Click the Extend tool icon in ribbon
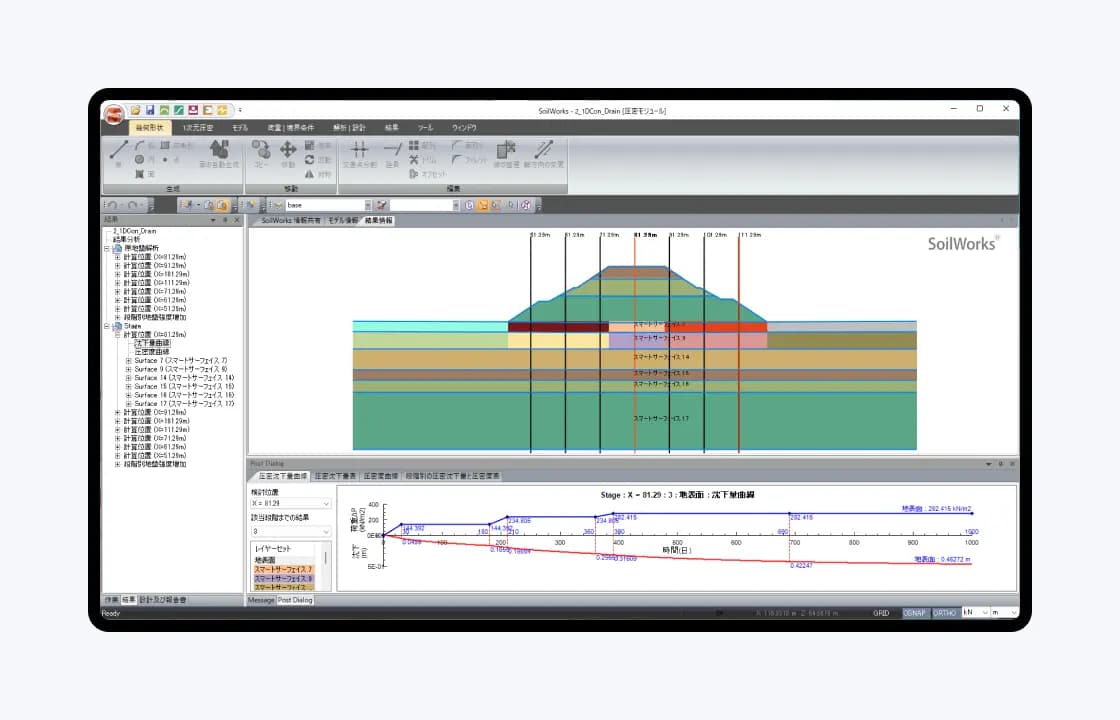This screenshot has width=1120, height=720. coord(392,149)
